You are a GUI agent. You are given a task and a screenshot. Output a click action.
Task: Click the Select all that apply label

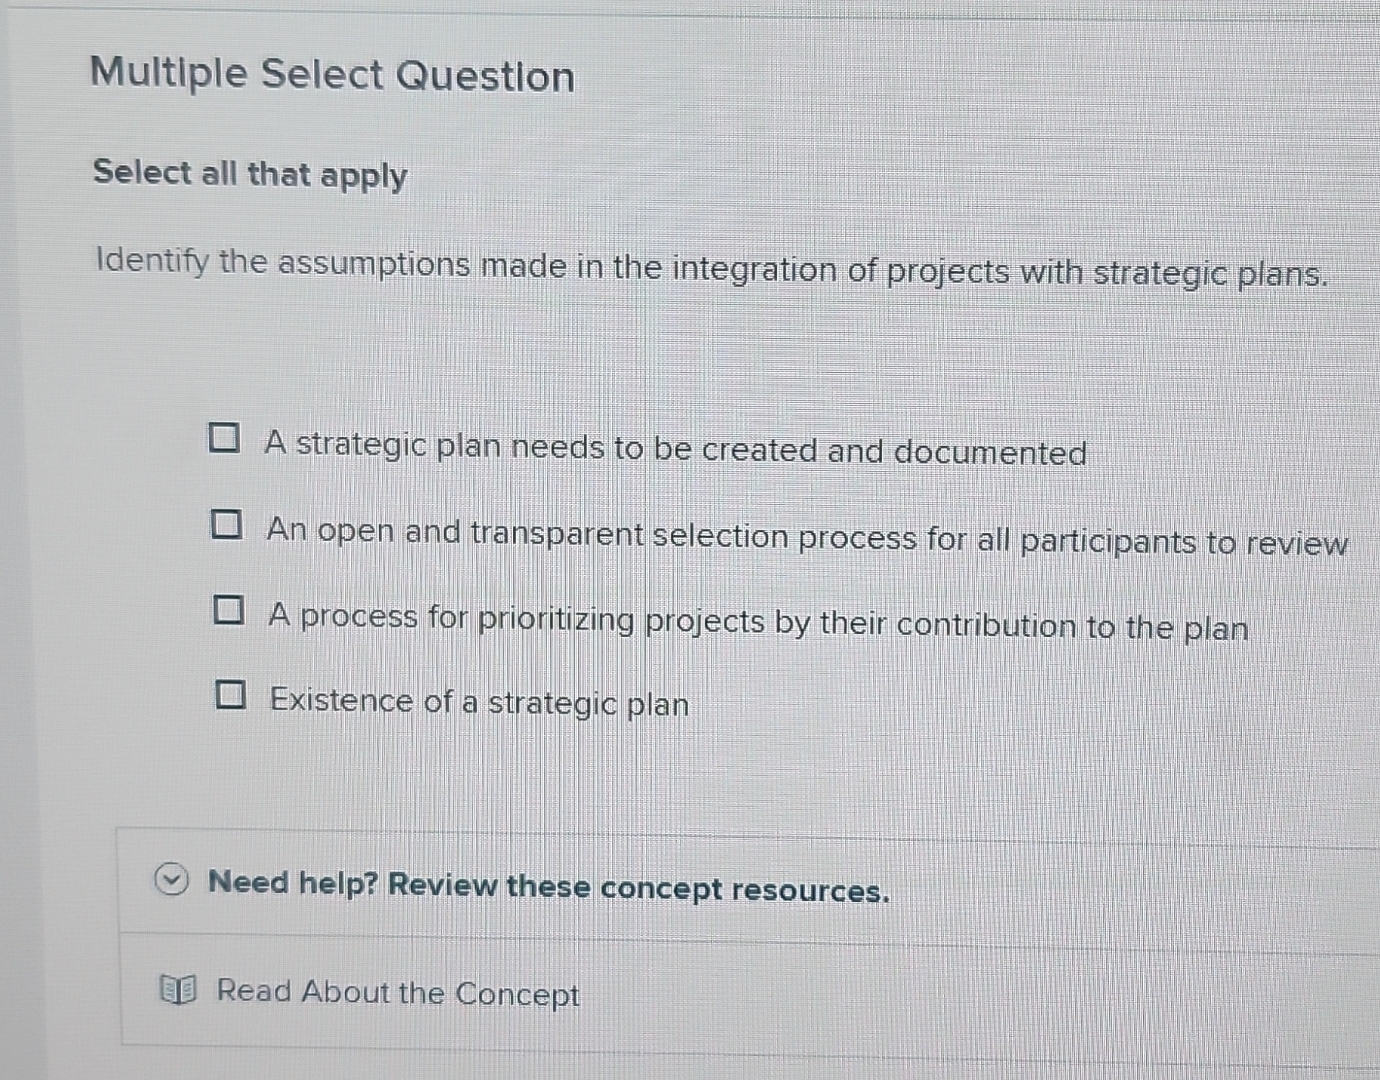point(249,175)
